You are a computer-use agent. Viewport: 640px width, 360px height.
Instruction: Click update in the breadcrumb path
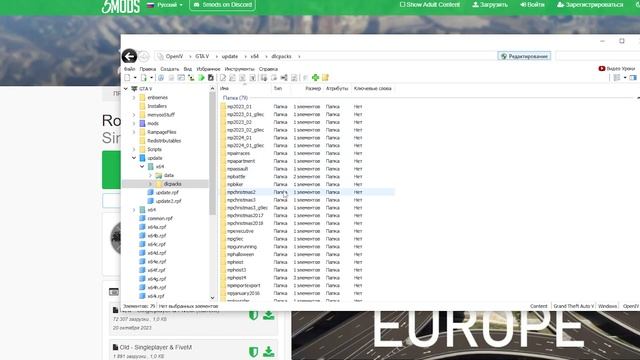point(230,56)
